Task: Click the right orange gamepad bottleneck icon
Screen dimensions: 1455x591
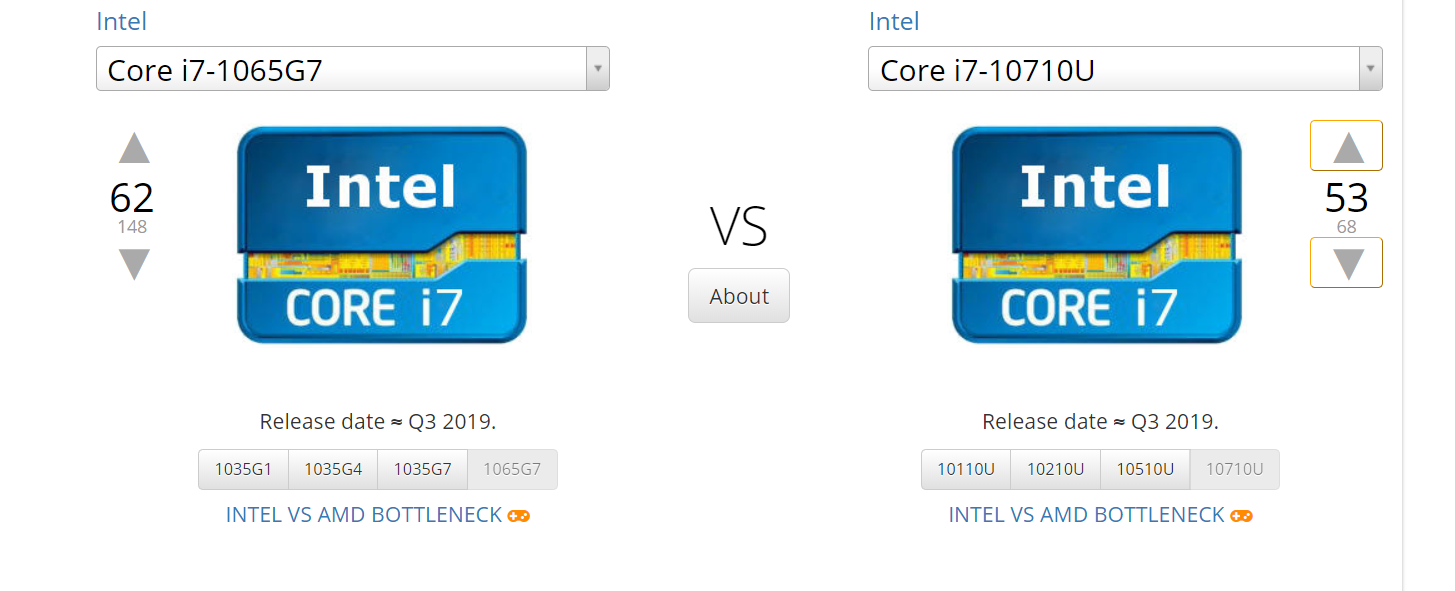Action: point(1241,516)
